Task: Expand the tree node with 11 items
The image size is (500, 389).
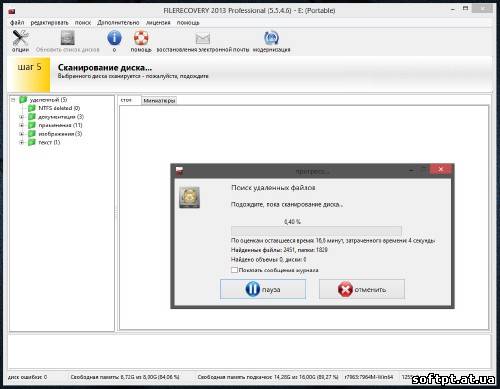Action: tap(22, 125)
